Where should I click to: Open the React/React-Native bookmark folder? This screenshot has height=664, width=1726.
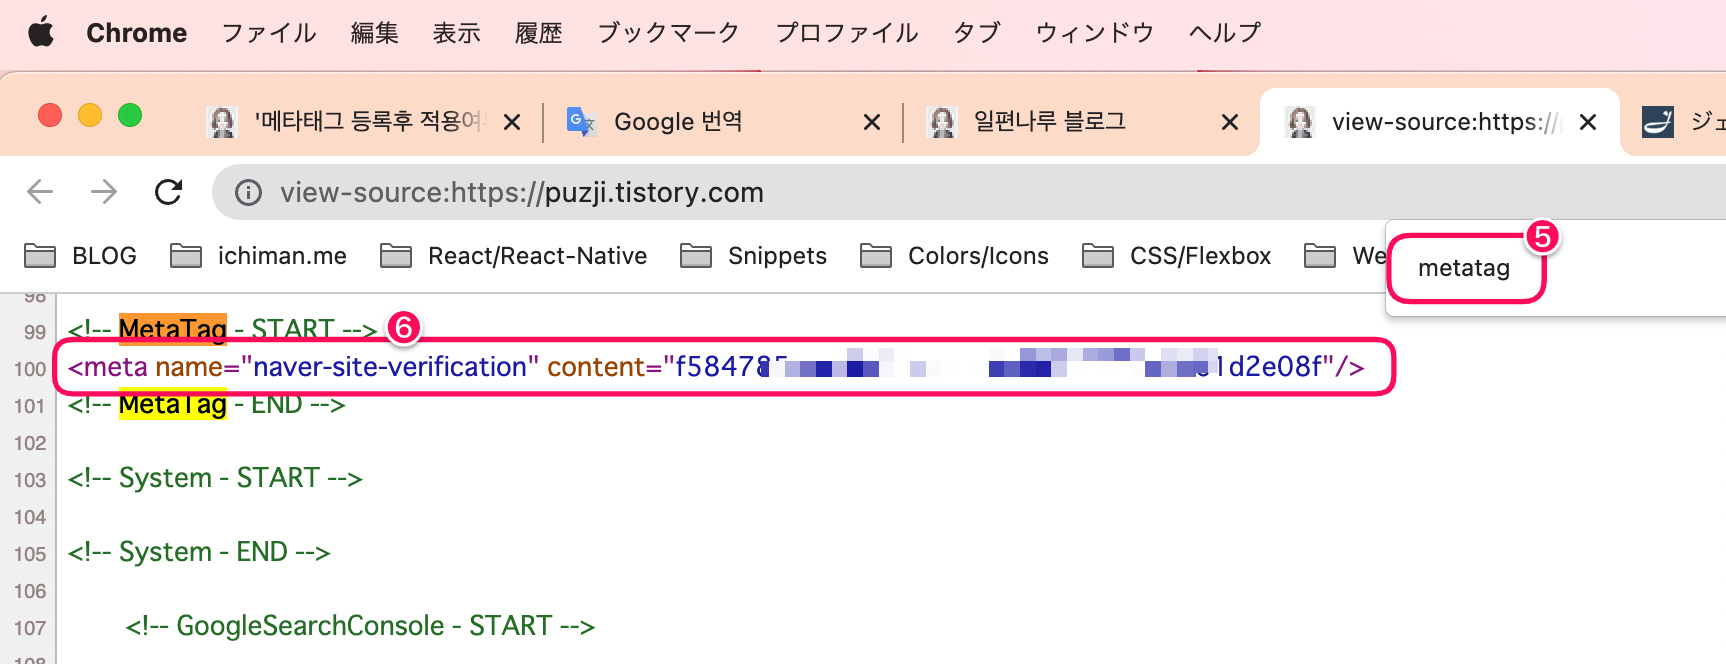(513, 255)
